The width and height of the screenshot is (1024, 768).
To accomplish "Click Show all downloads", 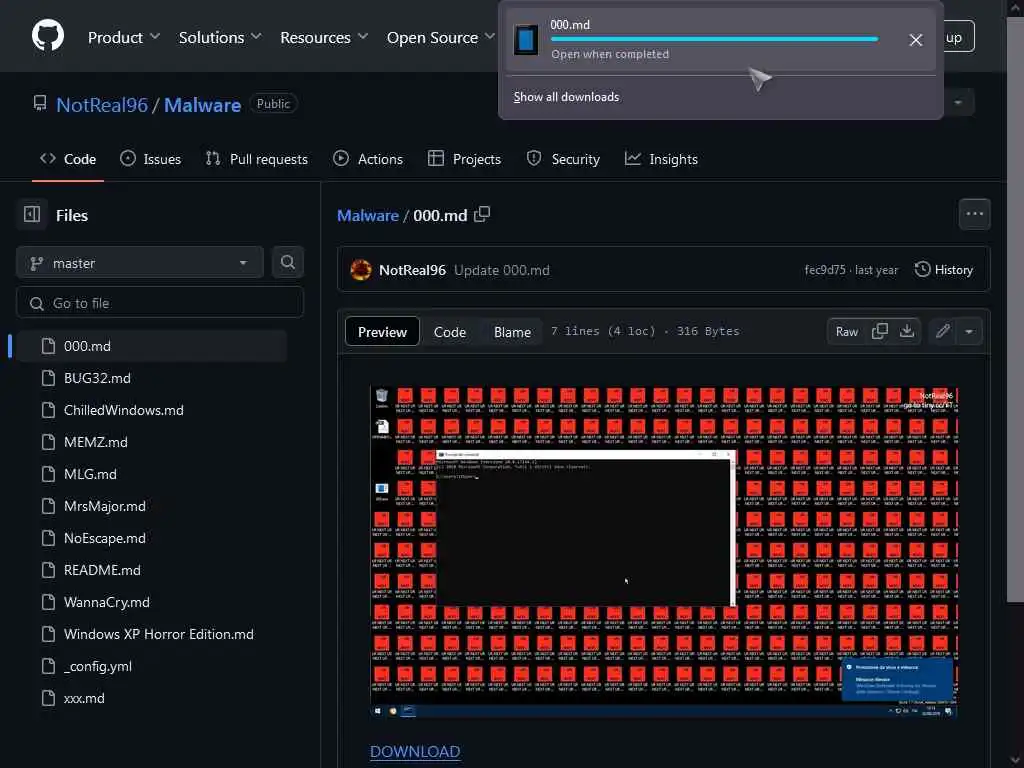I will tap(566, 97).
